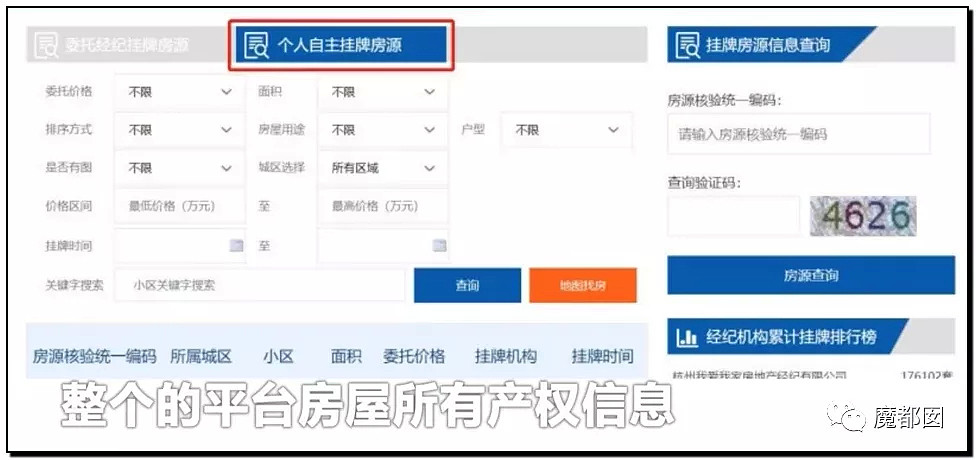Screen dimensions: 976x460
Task: Focus the 最高价格（万元） input
Action: (382, 206)
